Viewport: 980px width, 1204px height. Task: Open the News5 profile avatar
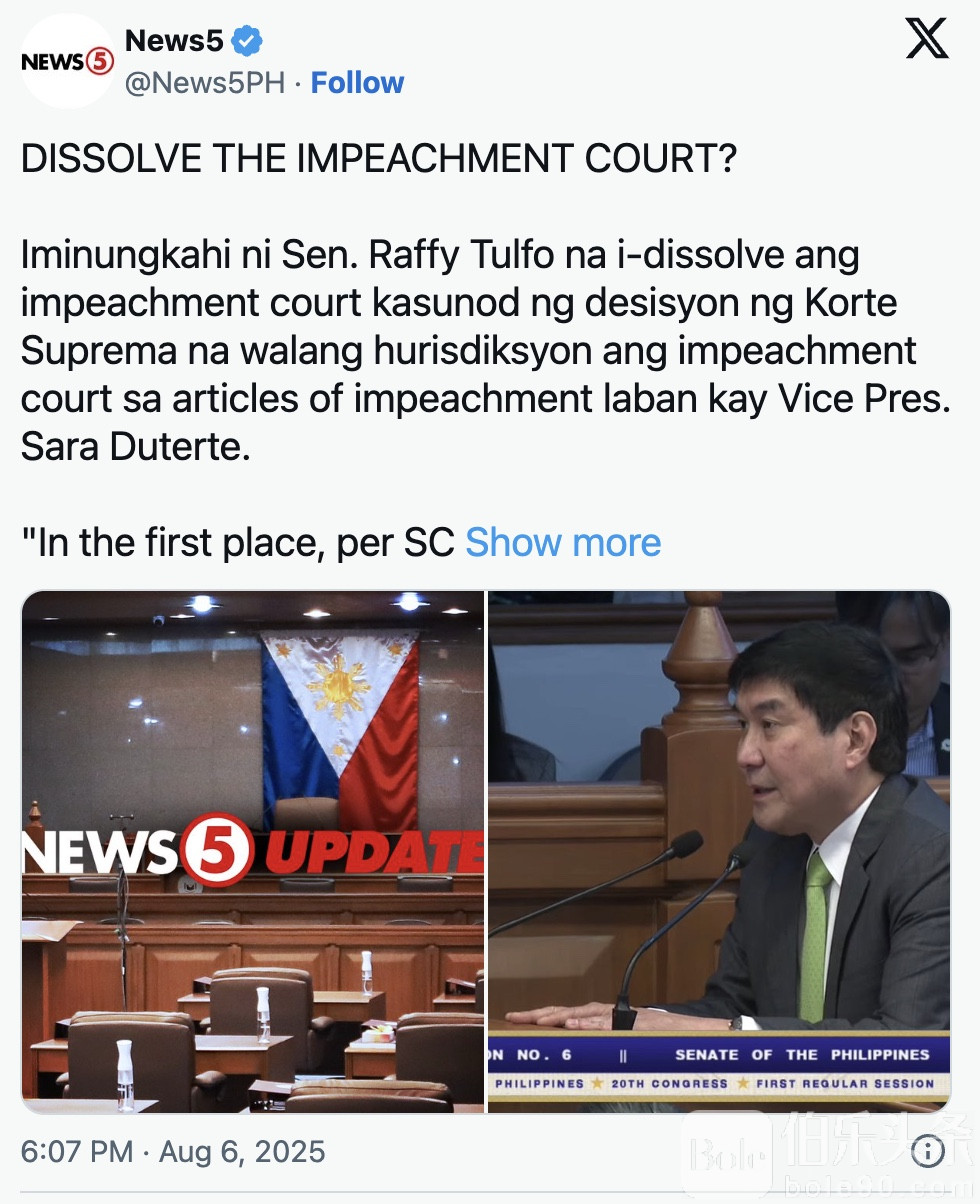pyautogui.click(x=67, y=61)
